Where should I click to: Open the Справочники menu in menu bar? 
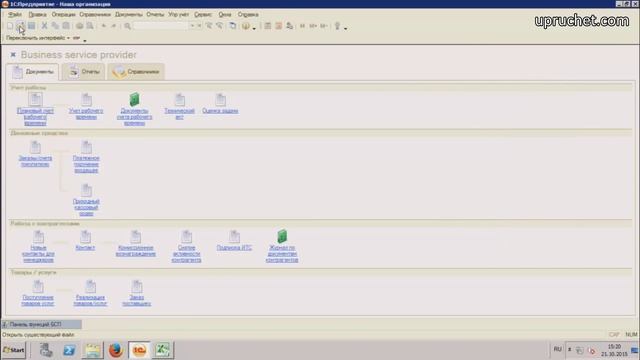[95, 14]
